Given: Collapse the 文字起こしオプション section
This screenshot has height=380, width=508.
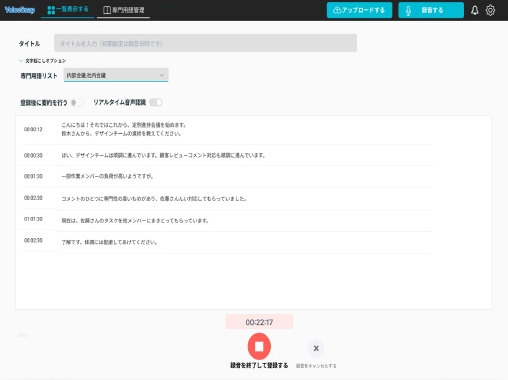Looking at the screenshot, I should coord(42,61).
